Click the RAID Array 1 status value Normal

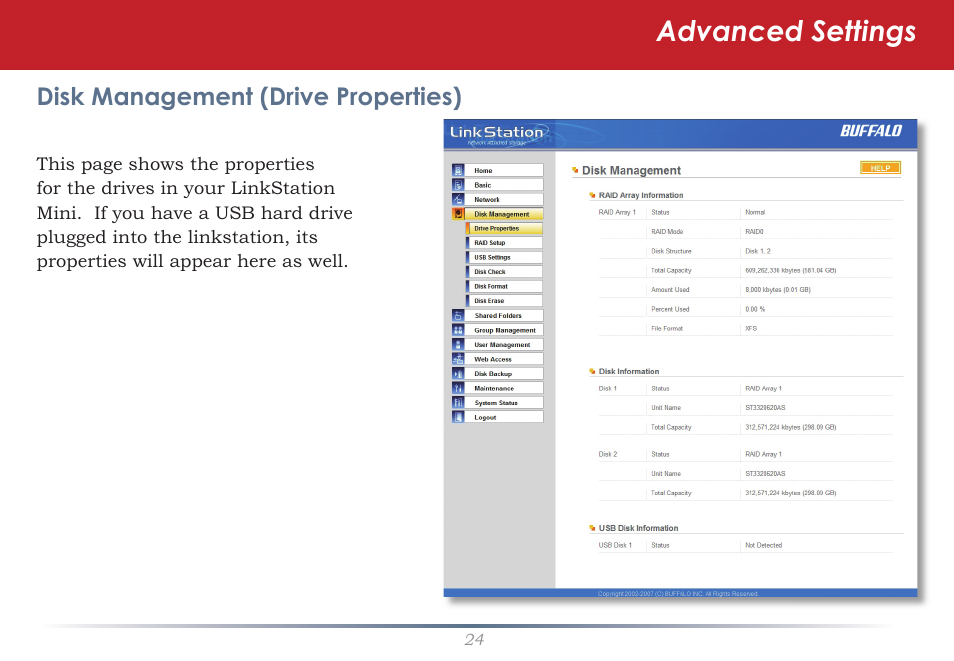(755, 212)
